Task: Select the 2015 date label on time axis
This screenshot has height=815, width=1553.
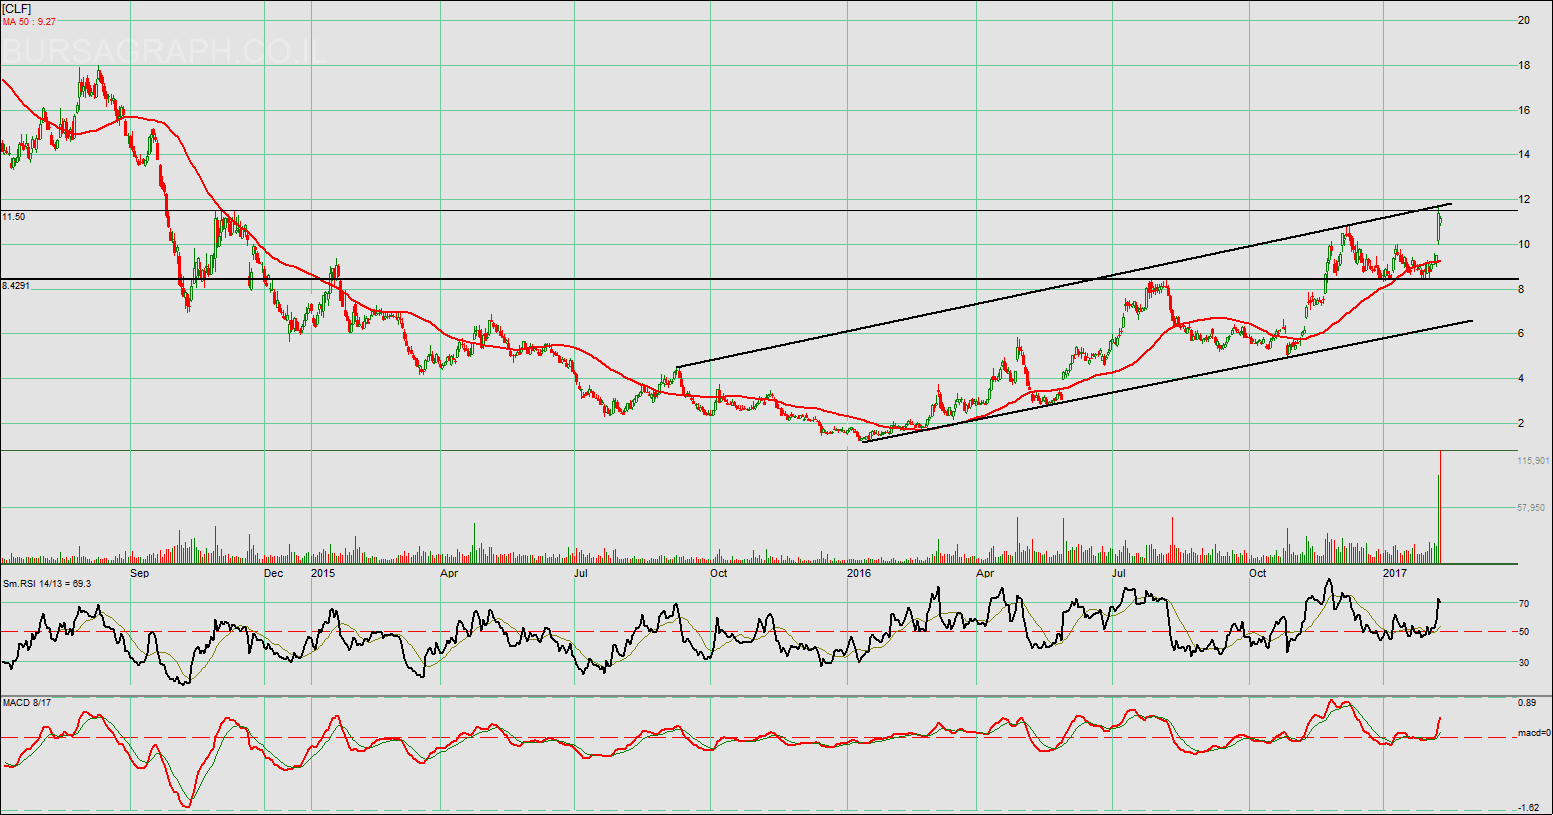Action: [x=323, y=574]
